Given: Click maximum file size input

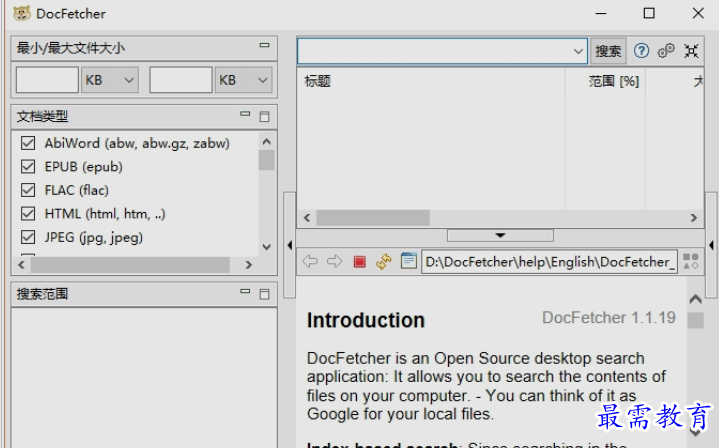Looking at the screenshot, I should click(x=181, y=80).
